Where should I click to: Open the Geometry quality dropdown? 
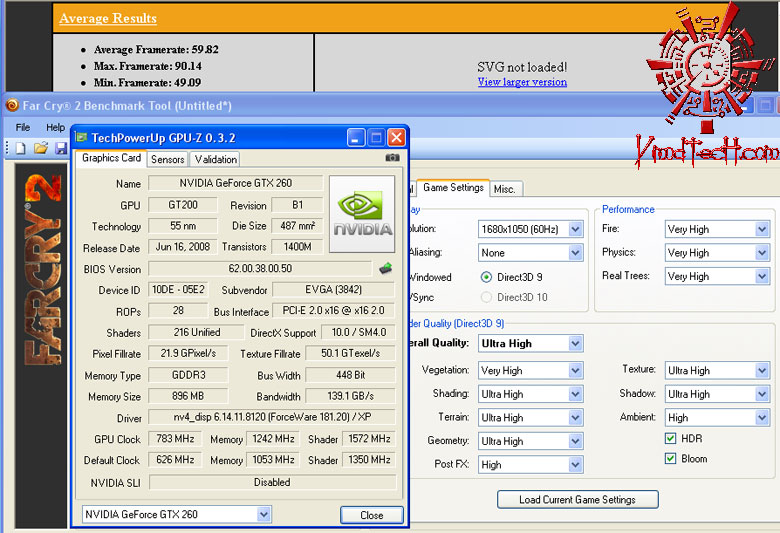click(x=530, y=441)
